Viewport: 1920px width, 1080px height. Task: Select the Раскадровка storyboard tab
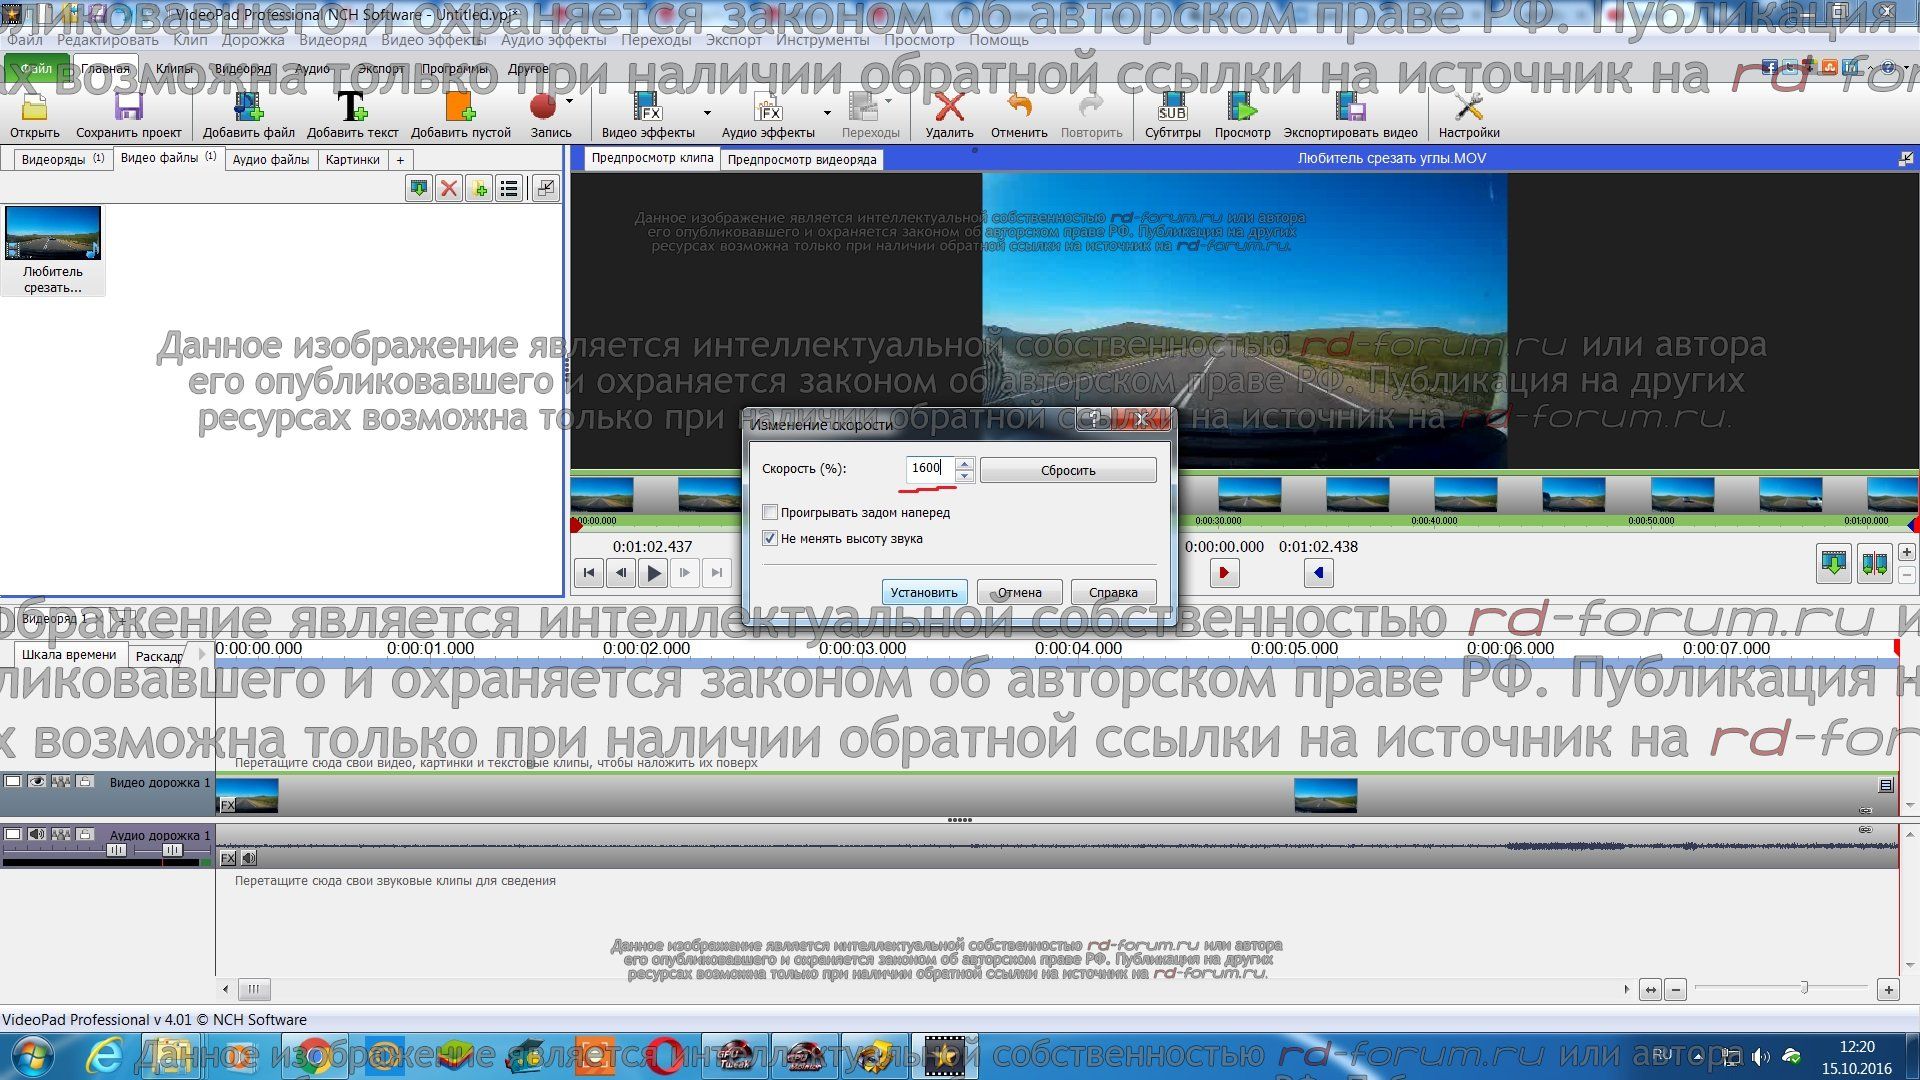pos(161,656)
